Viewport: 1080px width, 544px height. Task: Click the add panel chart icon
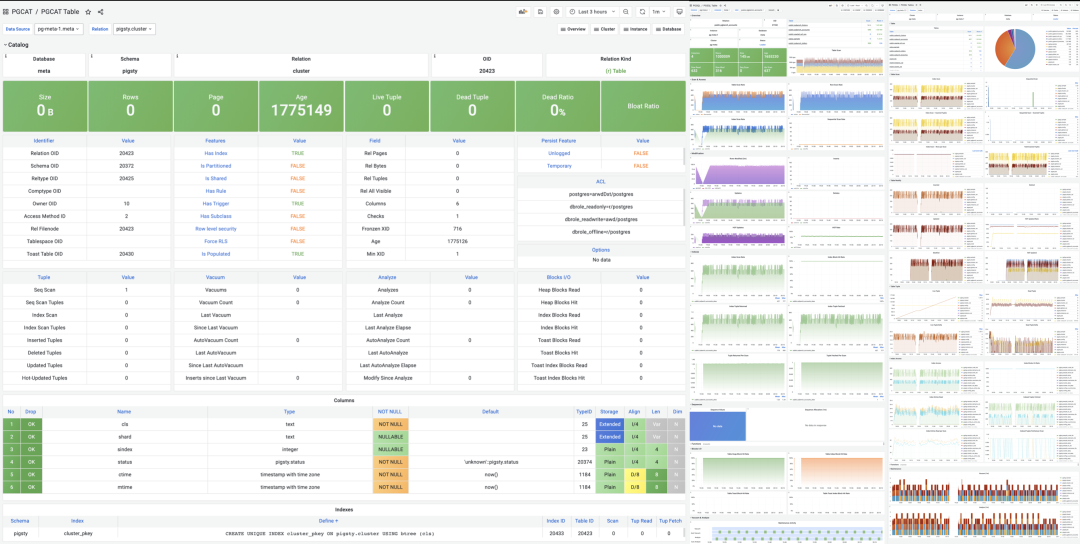tap(523, 11)
